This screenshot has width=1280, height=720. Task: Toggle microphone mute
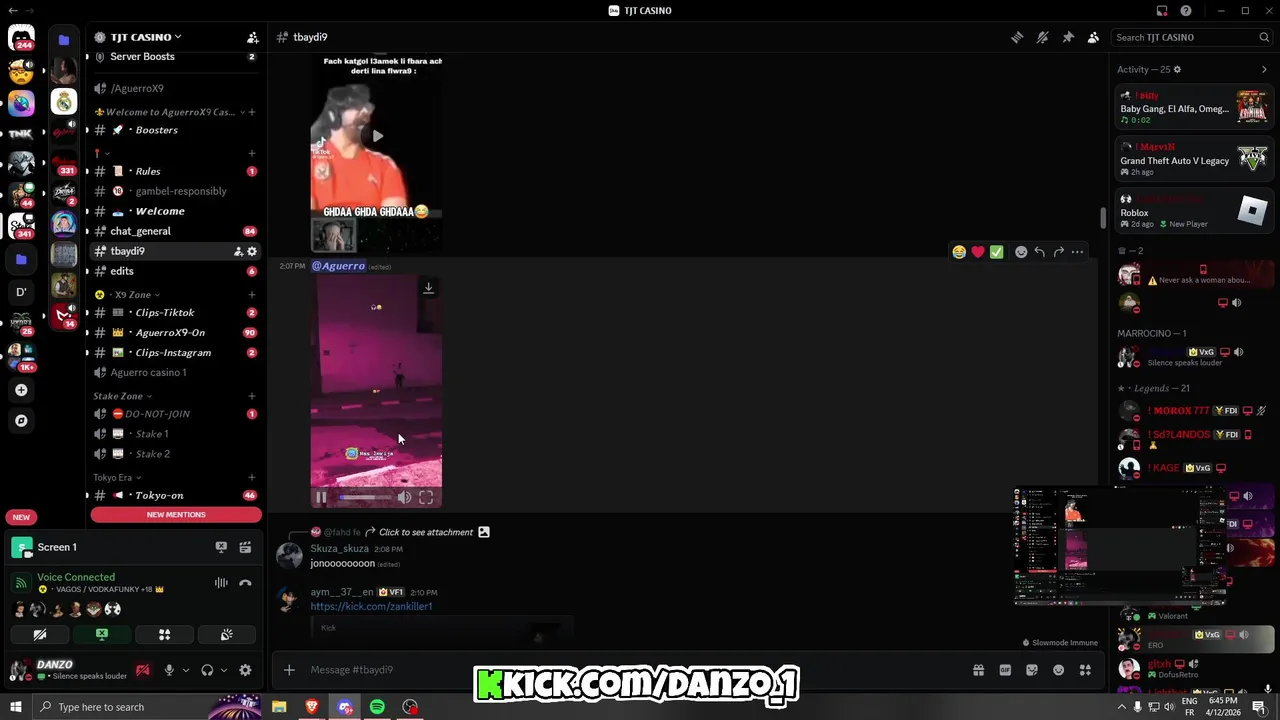coord(169,670)
